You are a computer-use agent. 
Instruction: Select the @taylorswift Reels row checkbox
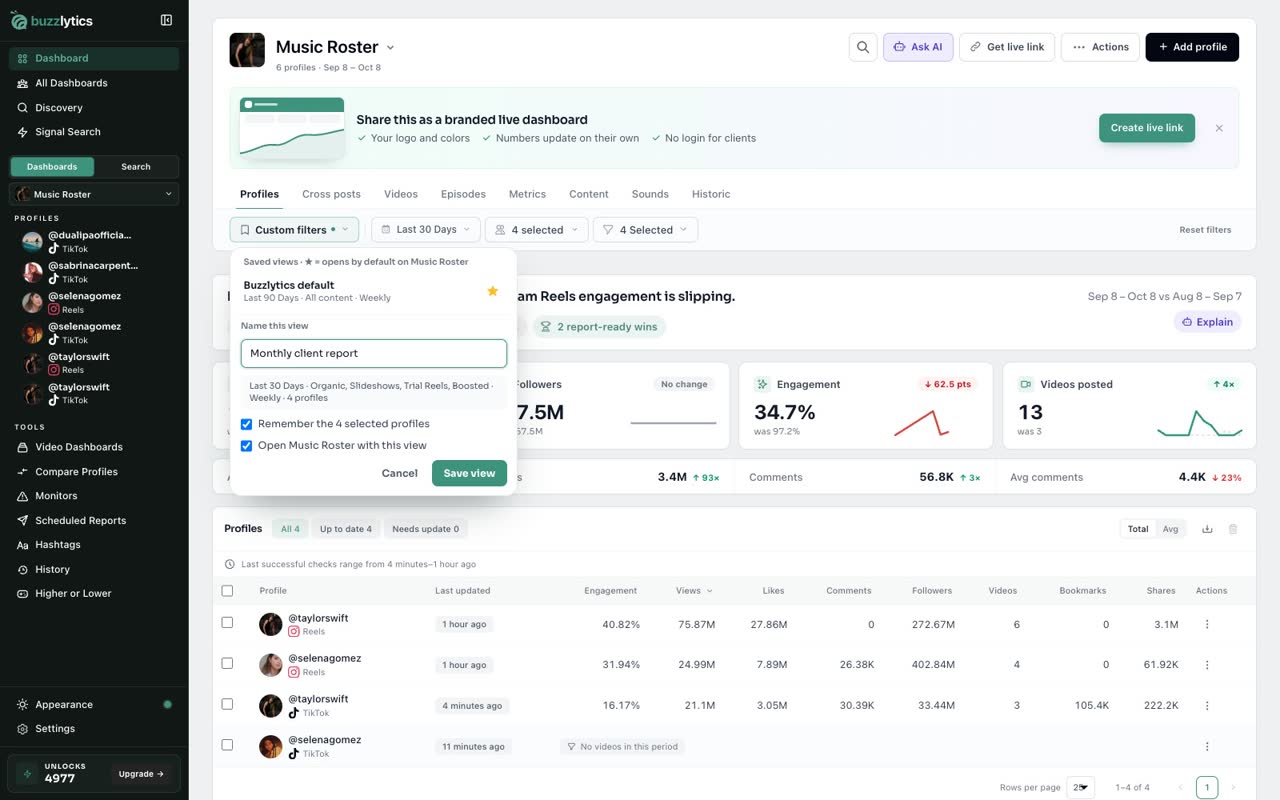pyautogui.click(x=227, y=622)
